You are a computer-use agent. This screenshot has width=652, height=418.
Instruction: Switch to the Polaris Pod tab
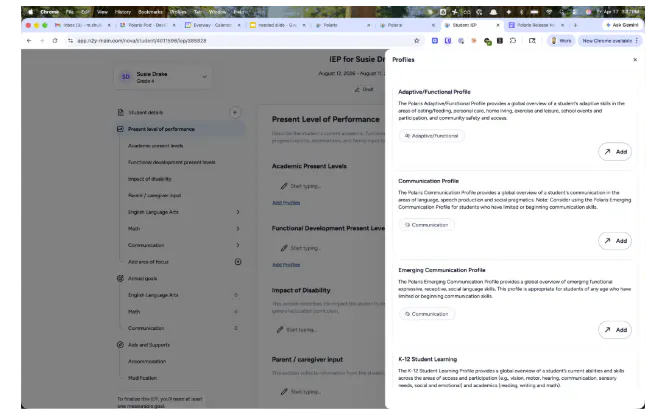pyautogui.click(x=148, y=25)
